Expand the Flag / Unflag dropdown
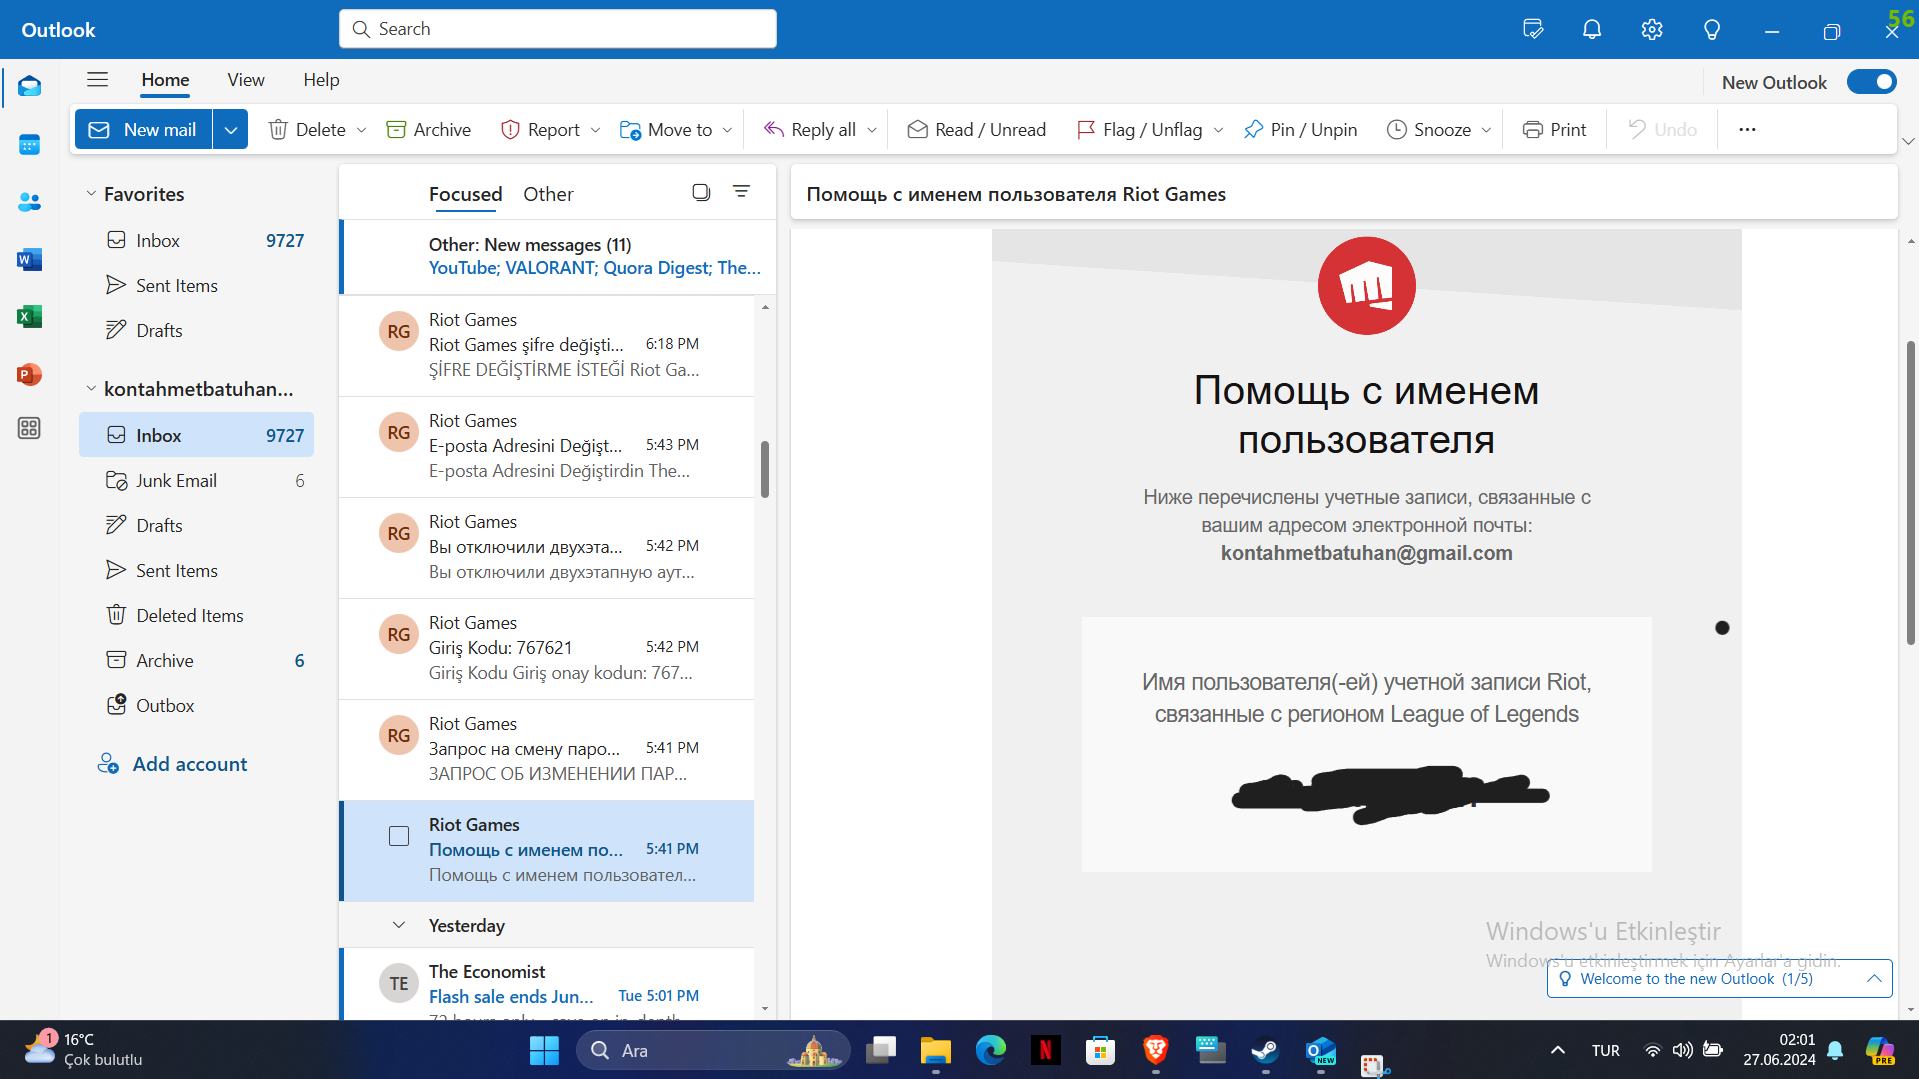1919x1079 pixels. 1218,130
